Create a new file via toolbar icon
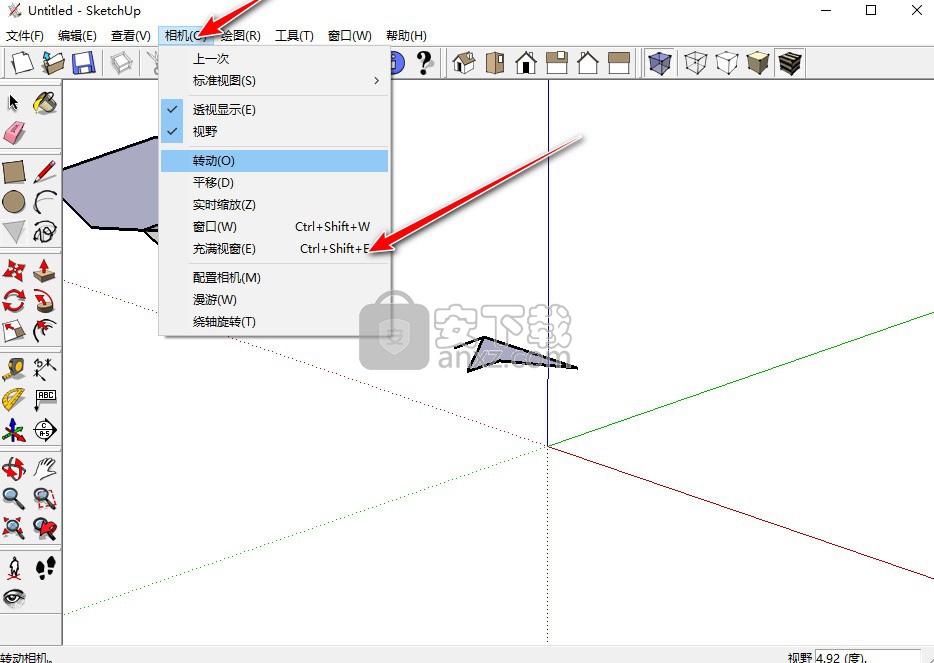Screen dimensions: 934x663 click(22, 63)
